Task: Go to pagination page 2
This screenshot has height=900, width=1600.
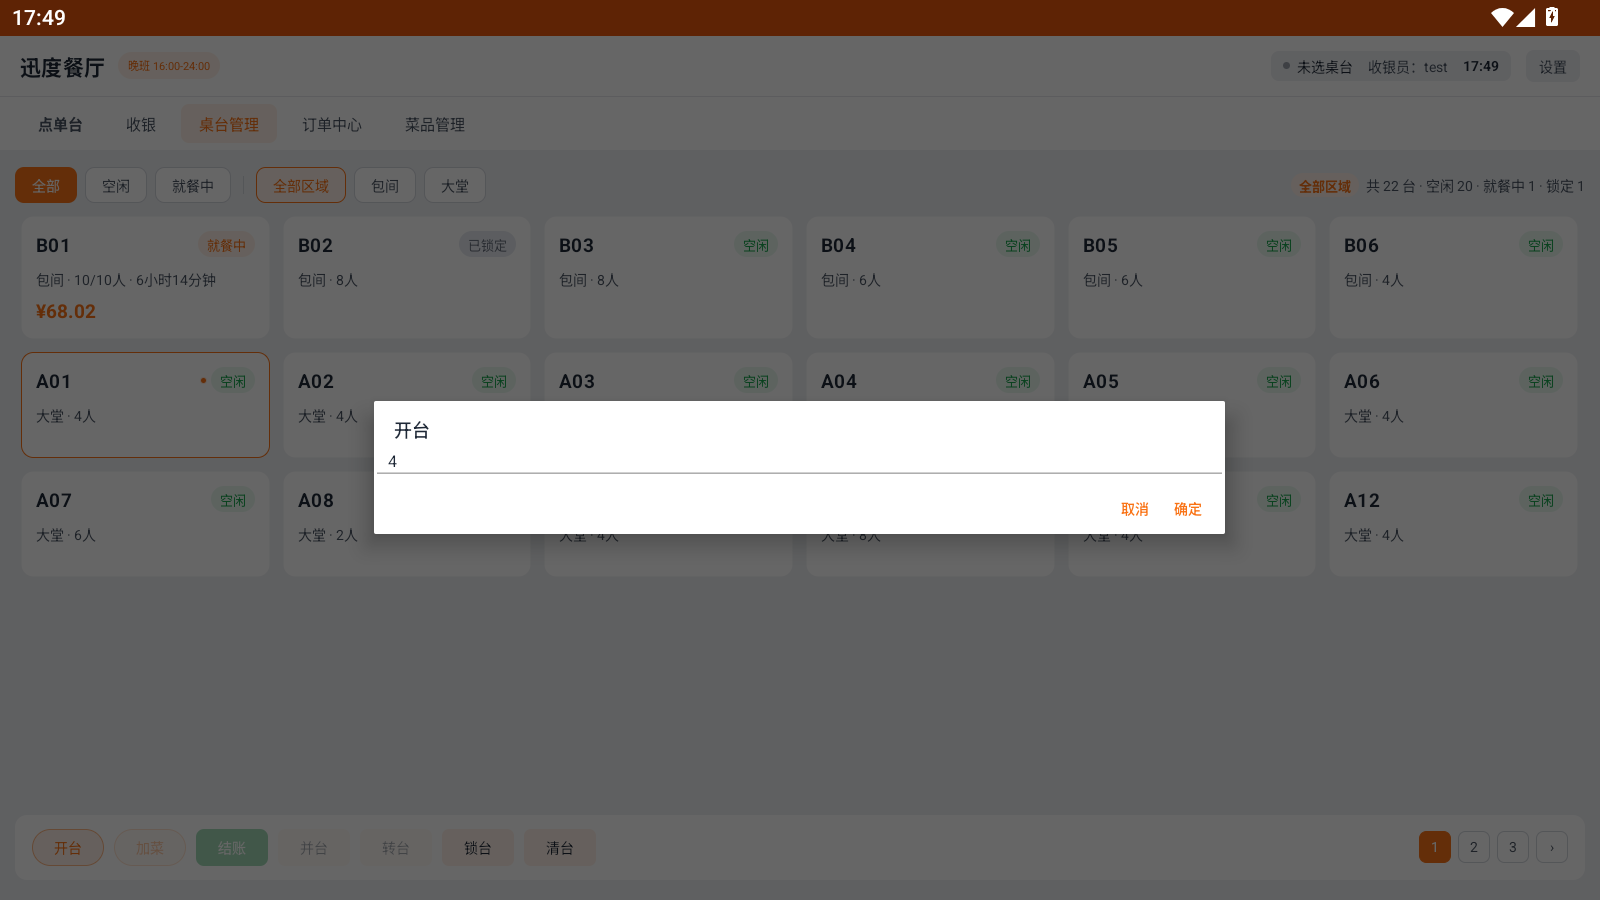Action: pos(1474,847)
